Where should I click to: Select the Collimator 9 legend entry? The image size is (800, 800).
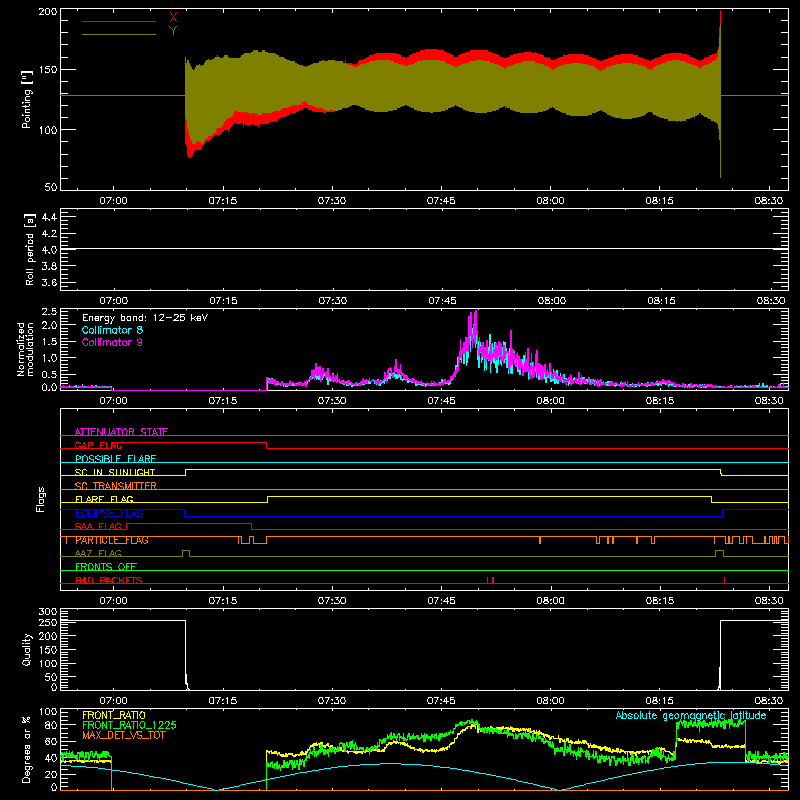(x=112, y=342)
